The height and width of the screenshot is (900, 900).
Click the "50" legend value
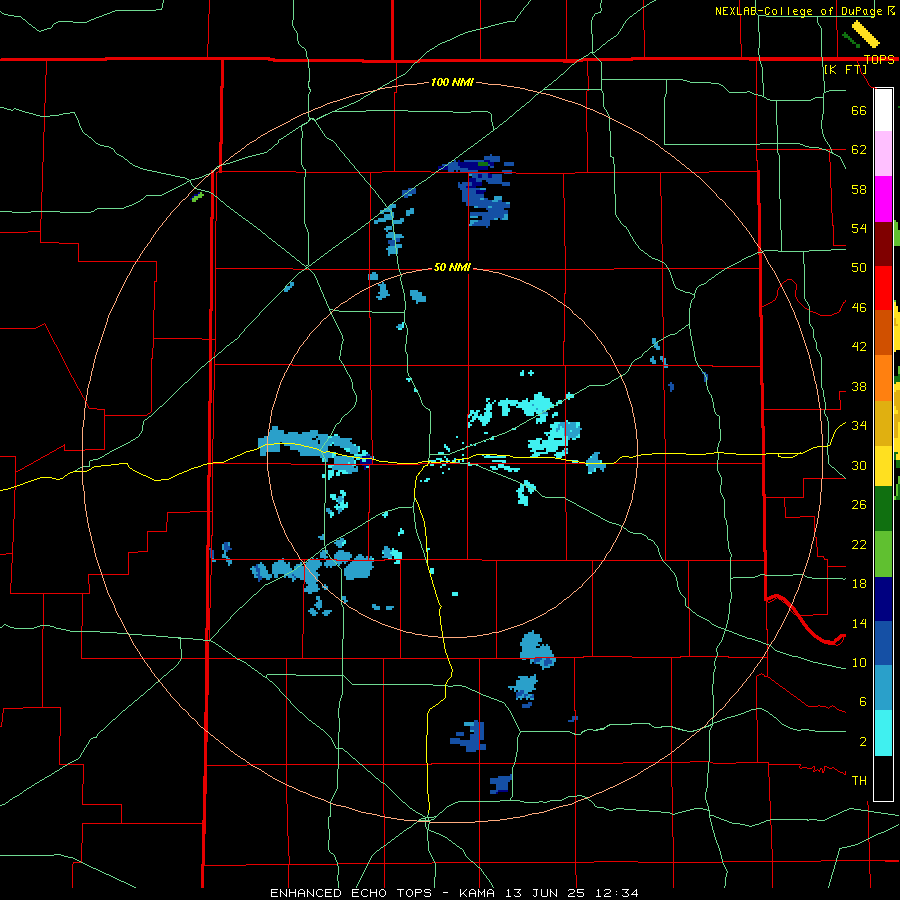pyautogui.click(x=859, y=267)
